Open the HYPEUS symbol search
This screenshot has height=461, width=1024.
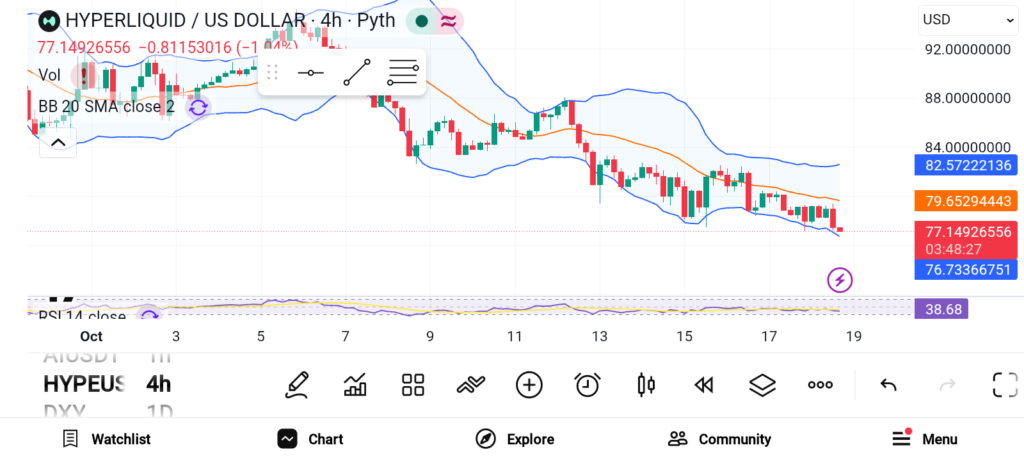[x=84, y=384]
